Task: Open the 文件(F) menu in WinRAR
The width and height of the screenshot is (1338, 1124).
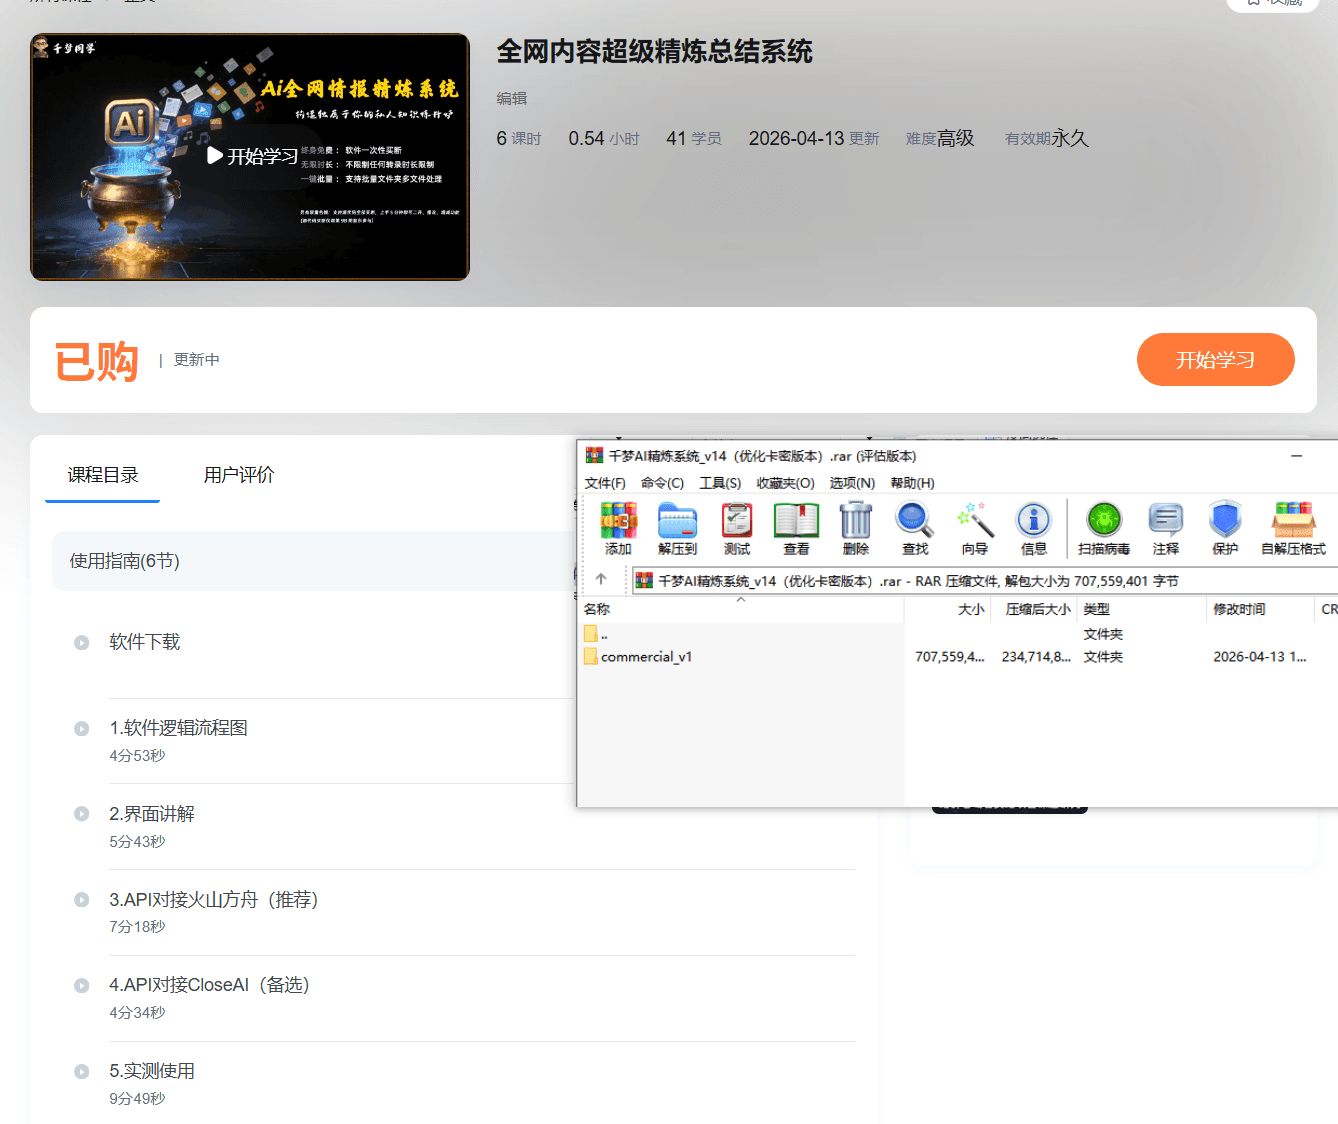Action: click(x=605, y=483)
